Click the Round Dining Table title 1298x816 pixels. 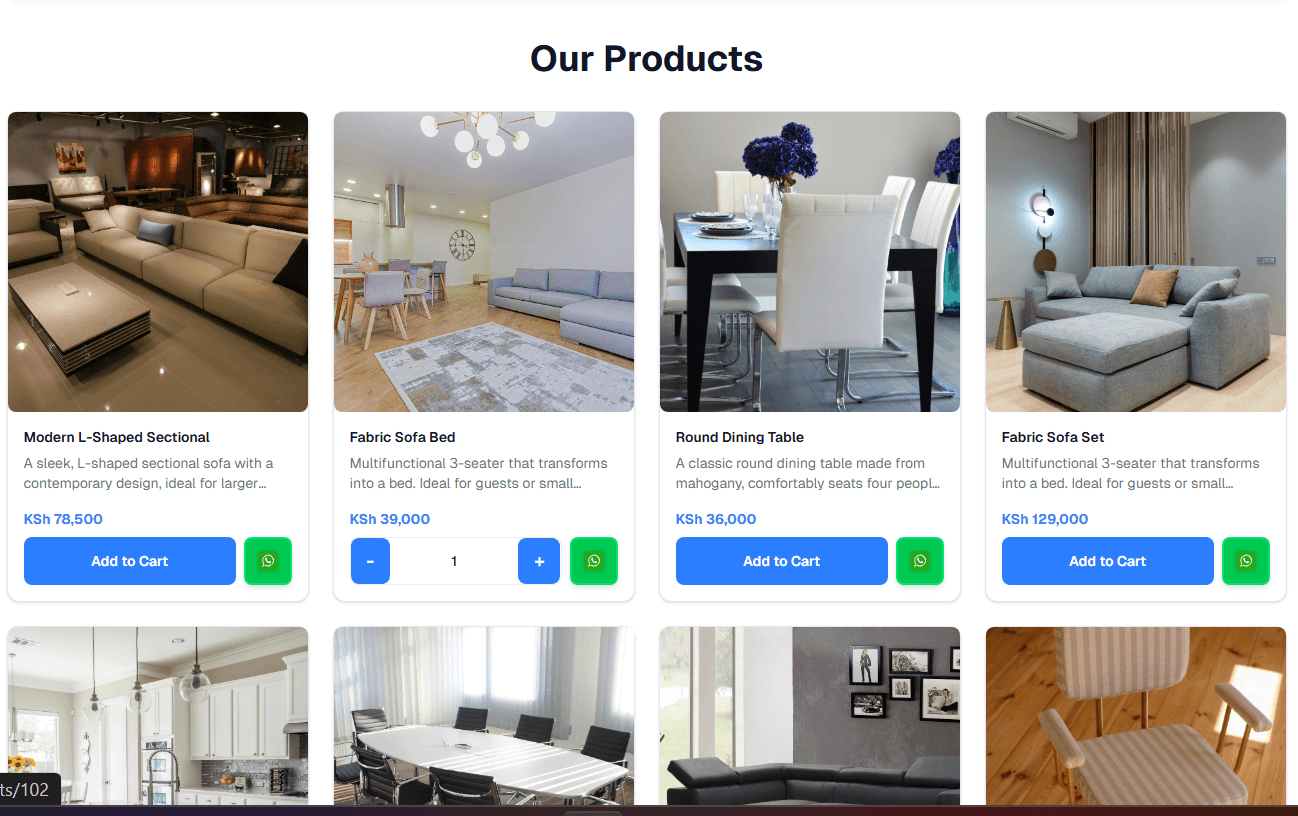tap(740, 437)
